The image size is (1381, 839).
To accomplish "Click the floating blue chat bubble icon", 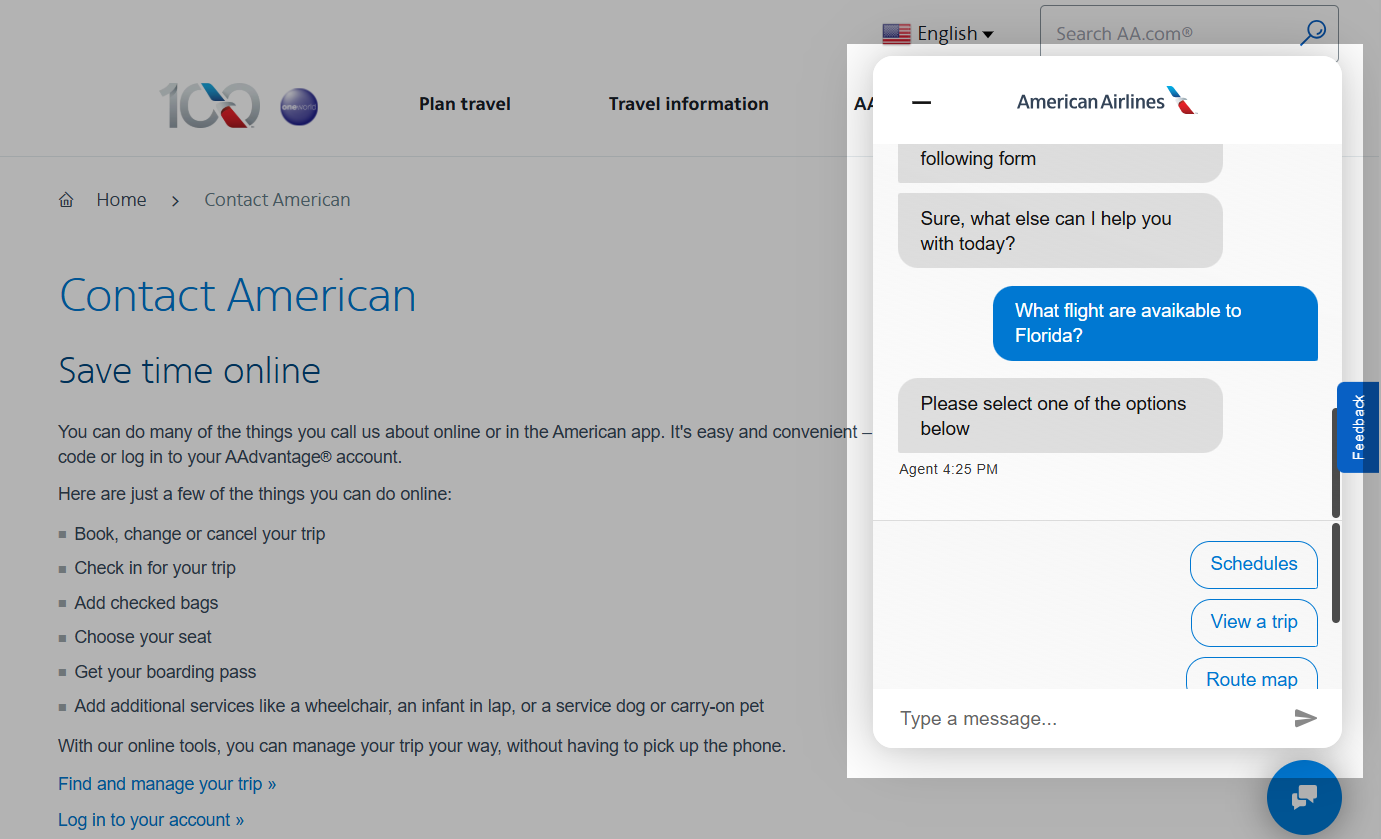I will (x=1303, y=797).
